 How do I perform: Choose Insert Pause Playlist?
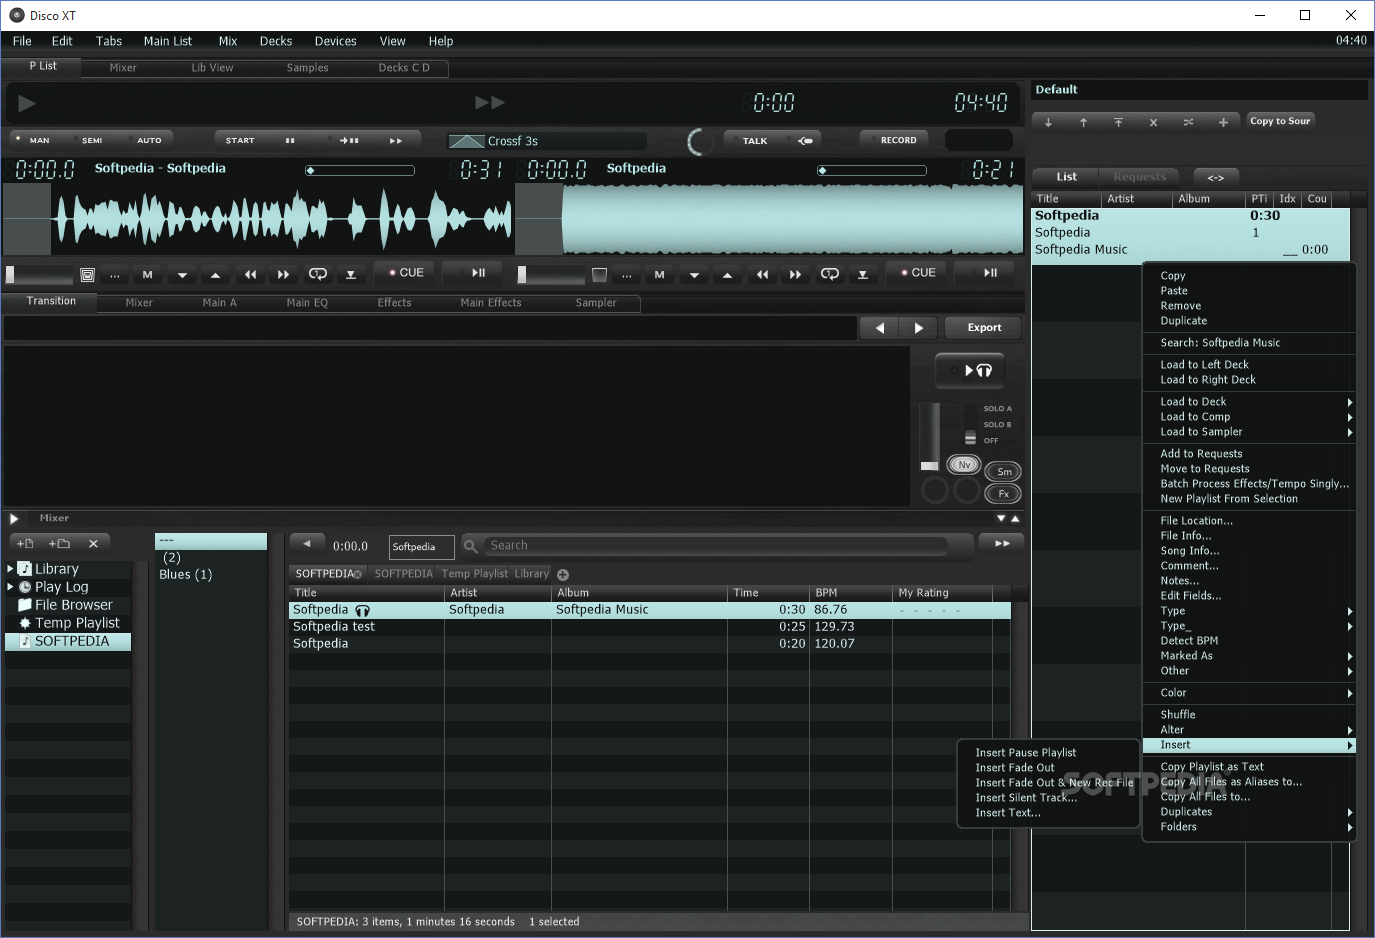(1026, 753)
